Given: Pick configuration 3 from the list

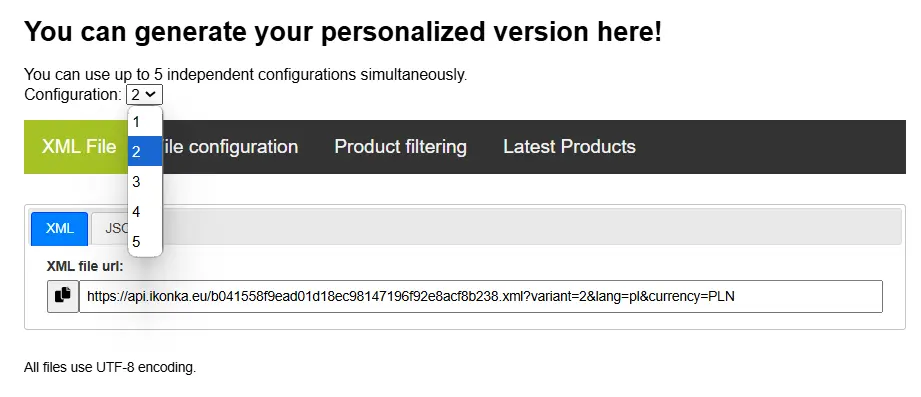Looking at the screenshot, I should pos(144,182).
